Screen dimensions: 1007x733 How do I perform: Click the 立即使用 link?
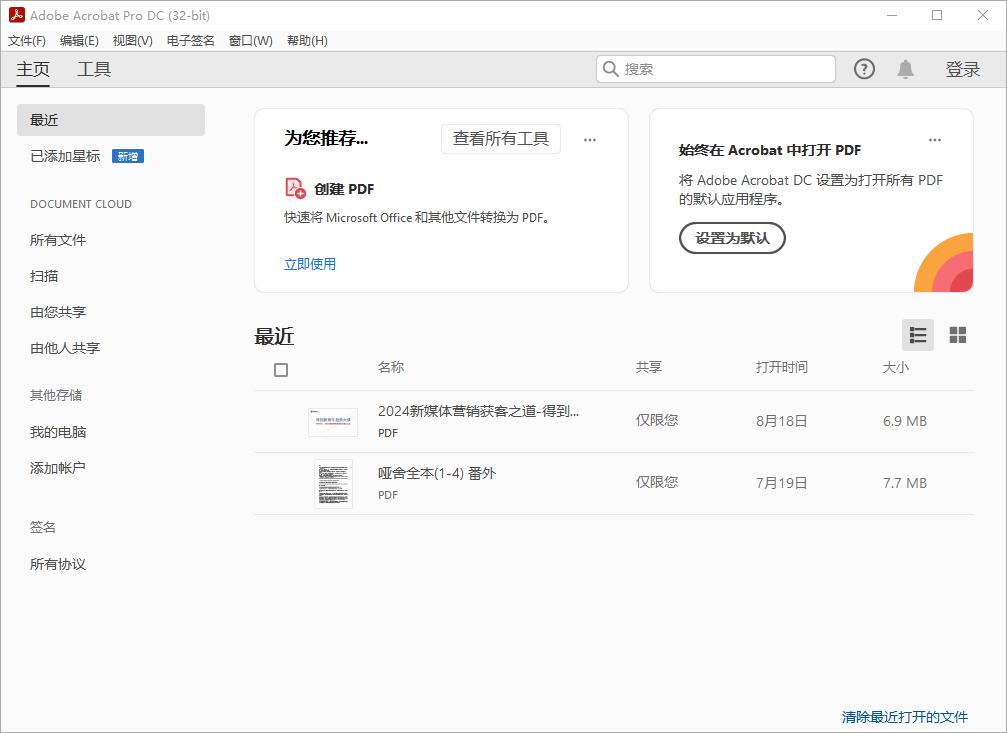pyautogui.click(x=310, y=264)
